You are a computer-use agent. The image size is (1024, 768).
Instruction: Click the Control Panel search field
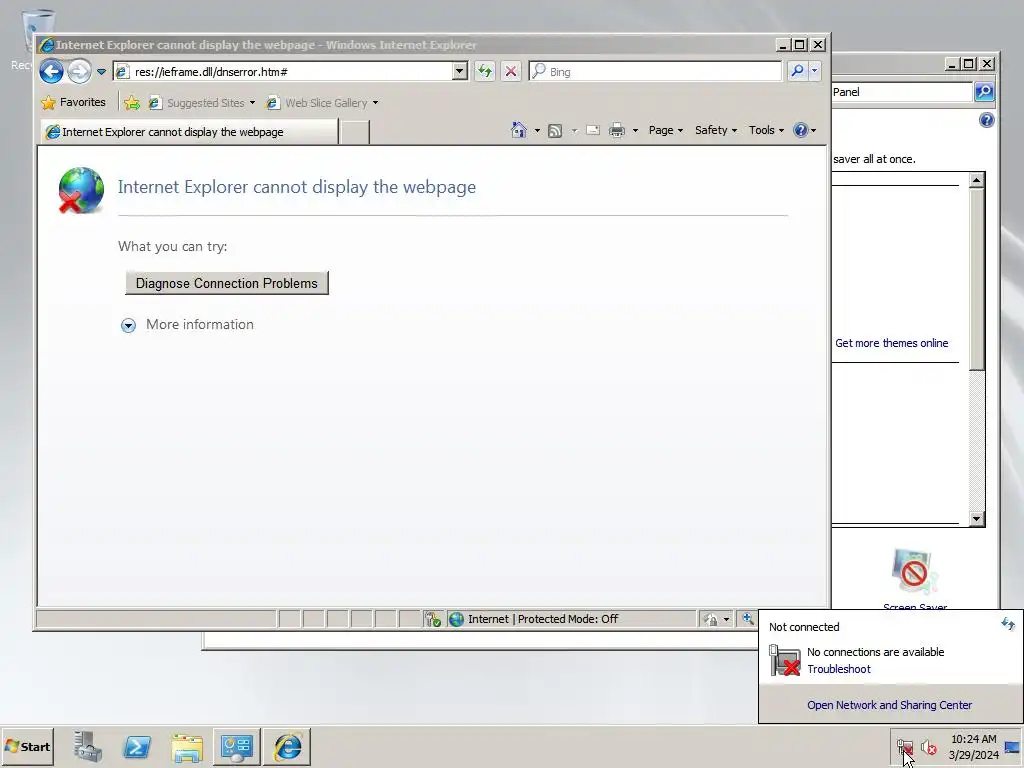(x=902, y=92)
